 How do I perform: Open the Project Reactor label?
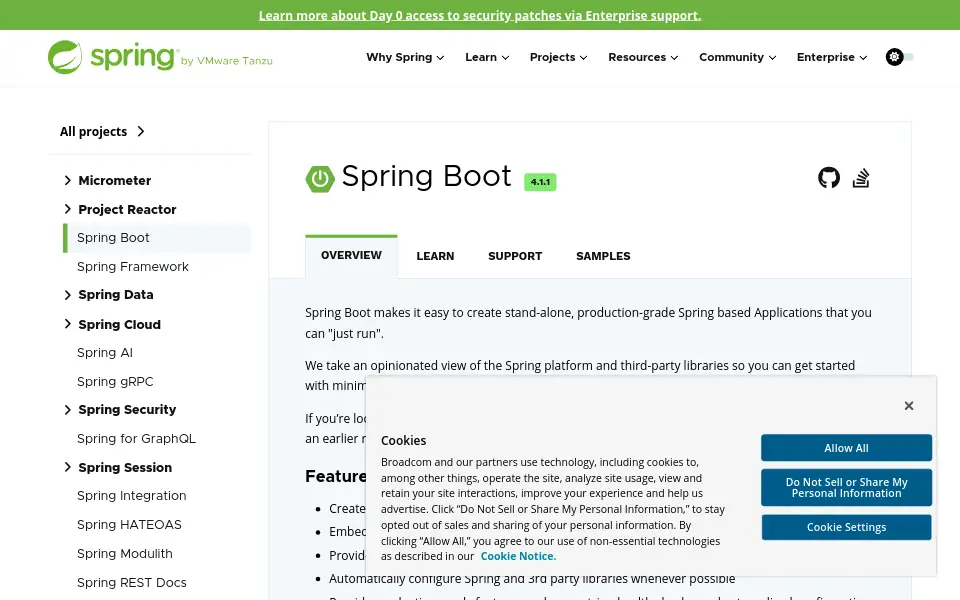click(x=127, y=209)
